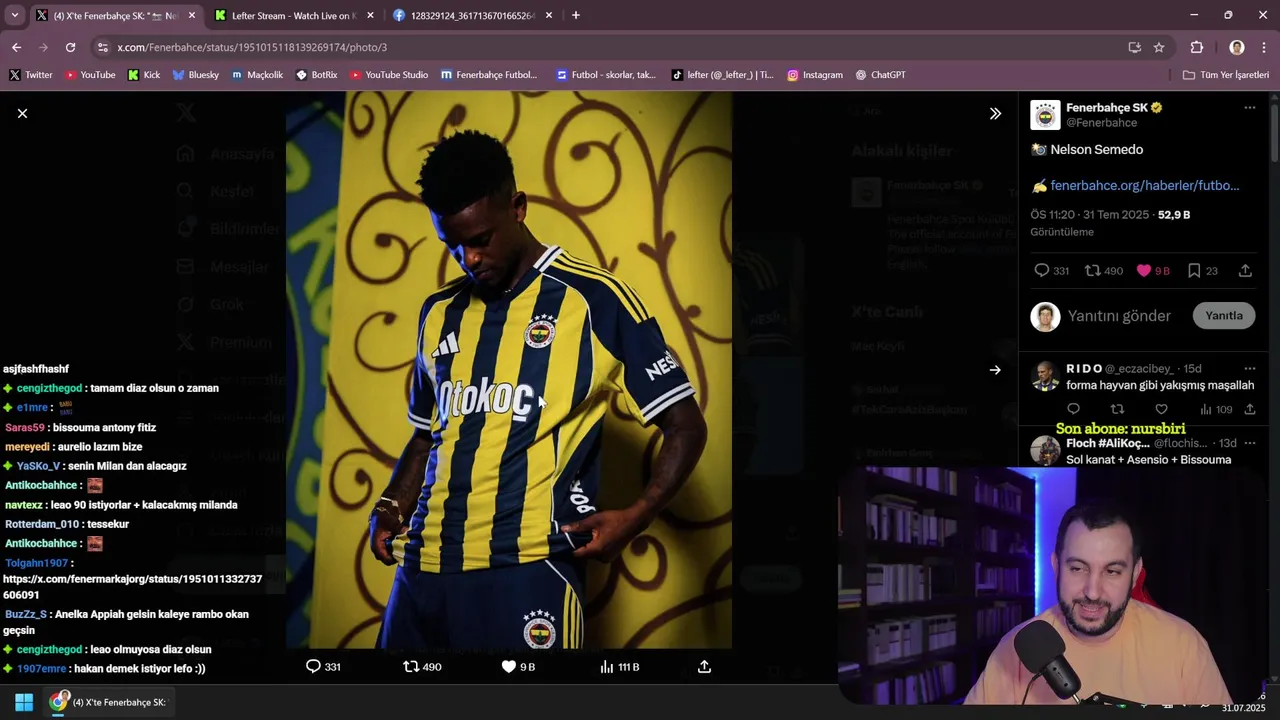This screenshot has height=720, width=1280.
Task: Open the YouTube bookmark
Action: (90, 75)
